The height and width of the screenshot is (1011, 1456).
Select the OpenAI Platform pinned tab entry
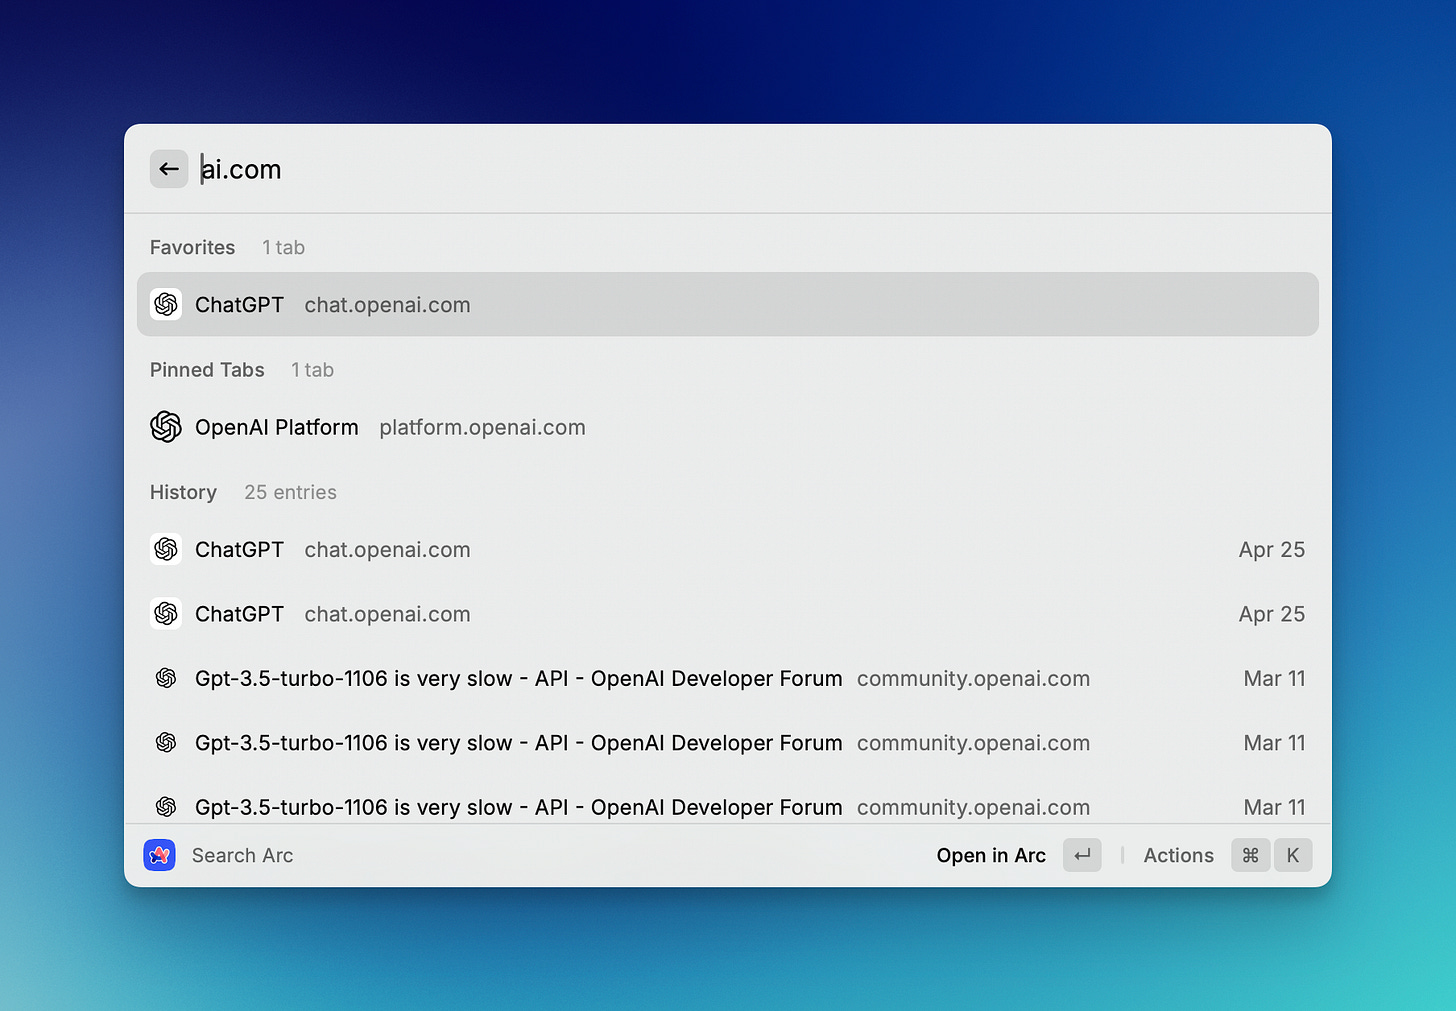point(728,427)
